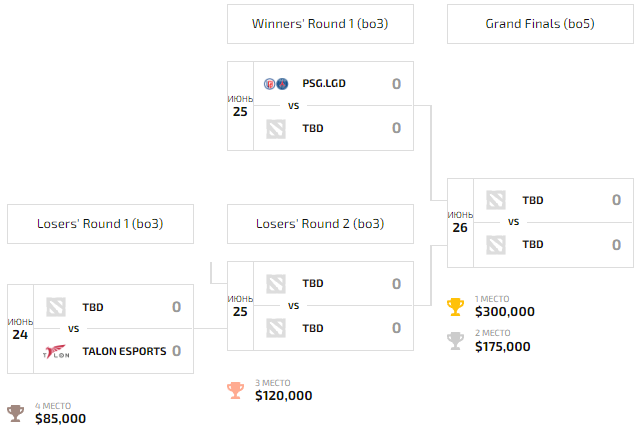642x434 pixels.
Task: Click TBD logo in Losers' Round 1 match
Action: point(56,307)
